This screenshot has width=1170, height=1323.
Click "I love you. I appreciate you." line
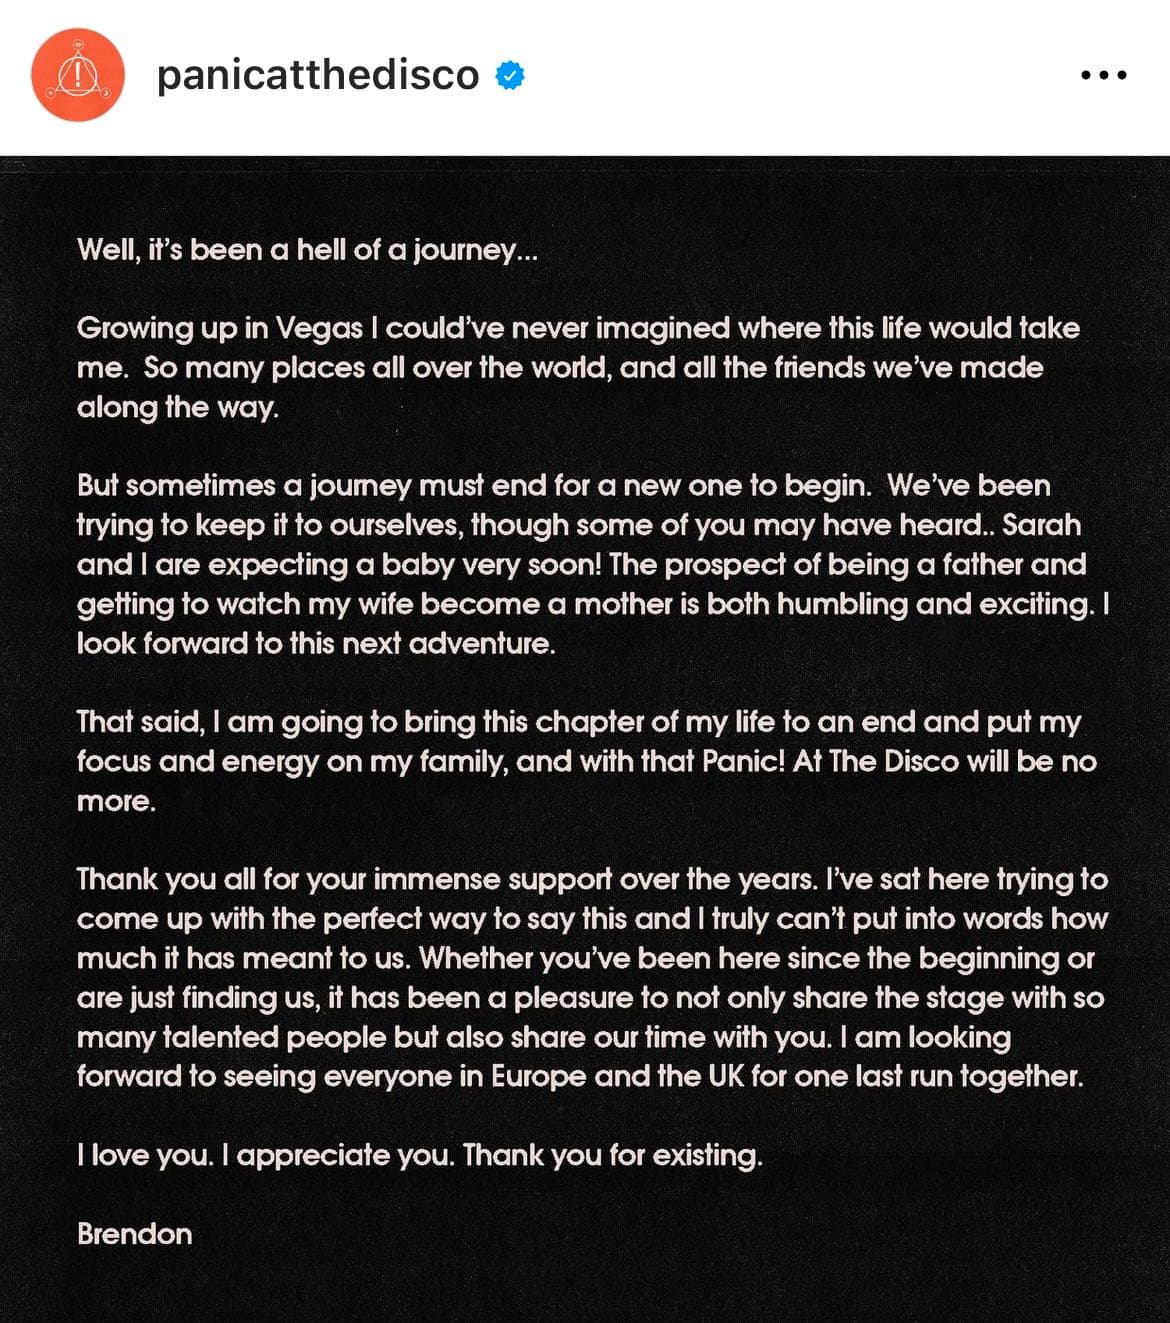[x=265, y=1155]
